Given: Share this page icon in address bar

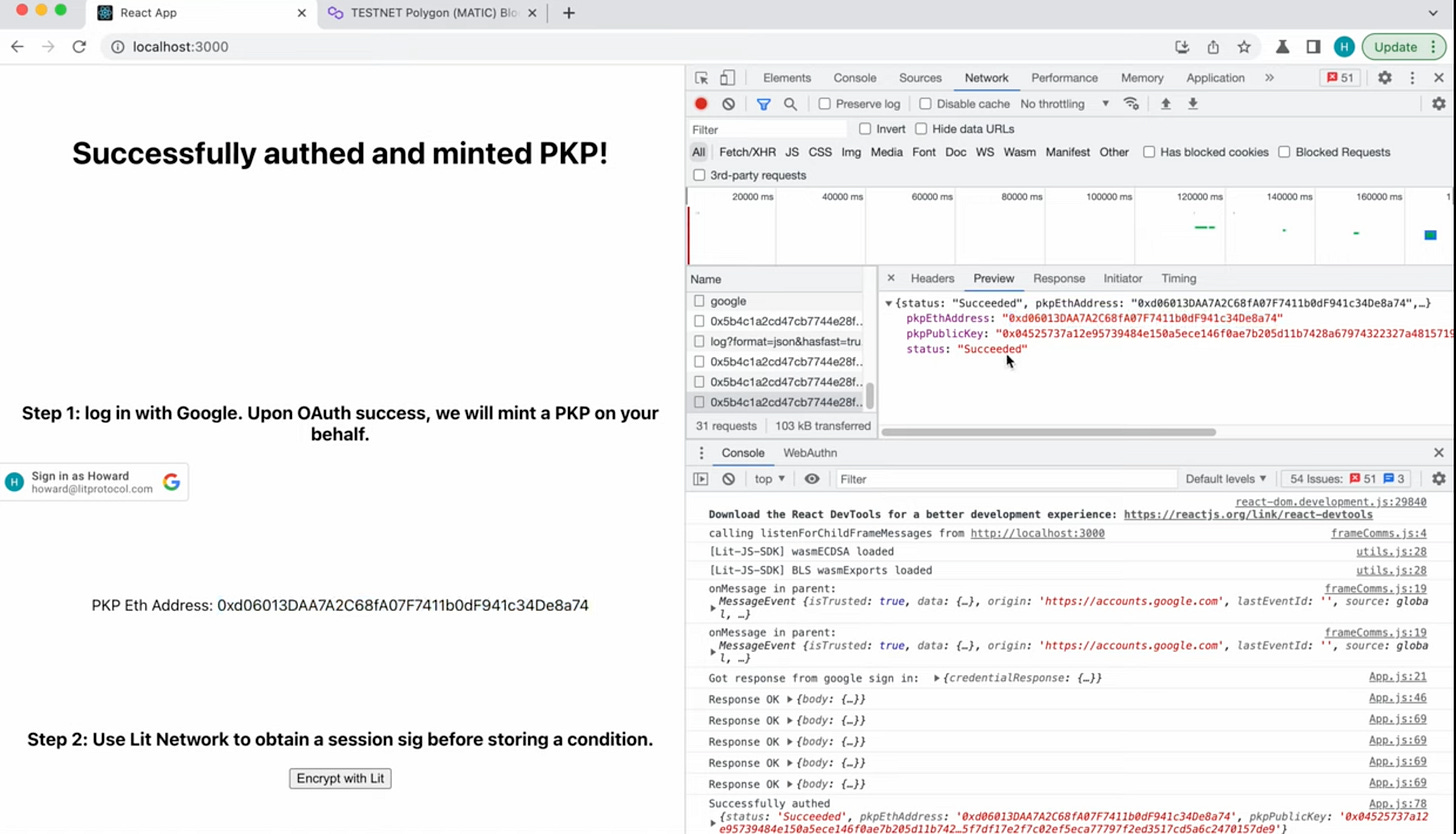Looking at the screenshot, I should click(x=1213, y=47).
